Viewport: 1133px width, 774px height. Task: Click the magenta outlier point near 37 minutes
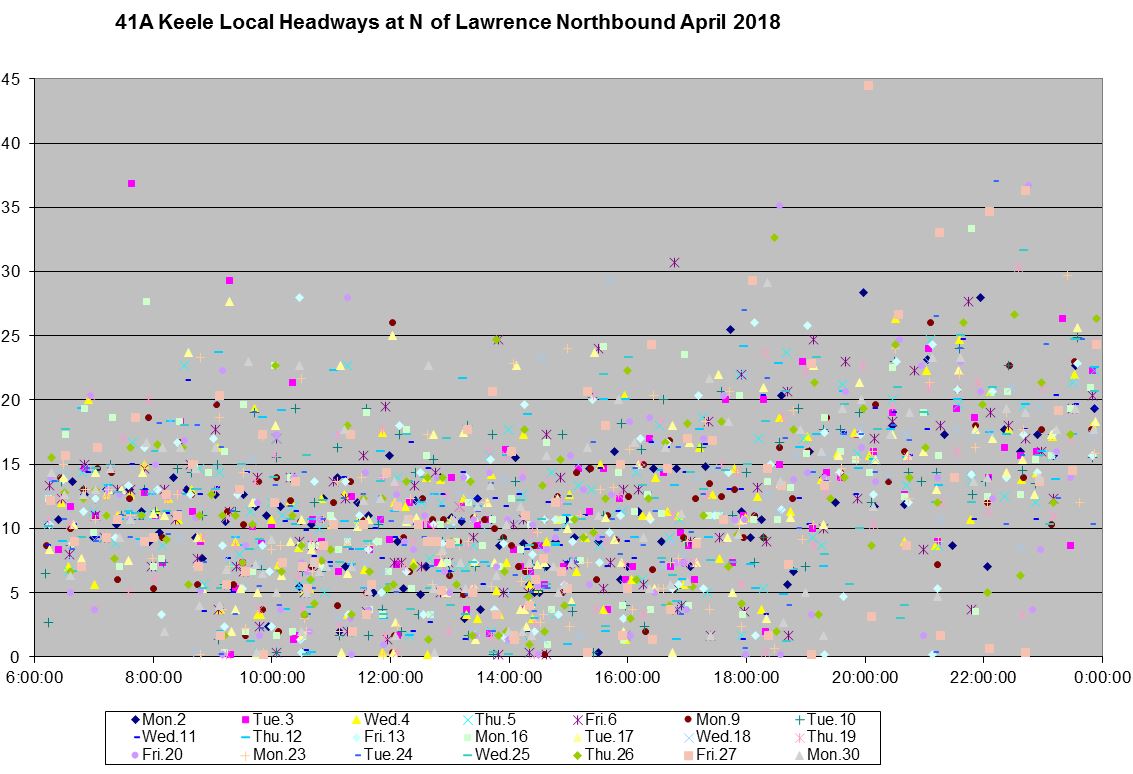(132, 183)
